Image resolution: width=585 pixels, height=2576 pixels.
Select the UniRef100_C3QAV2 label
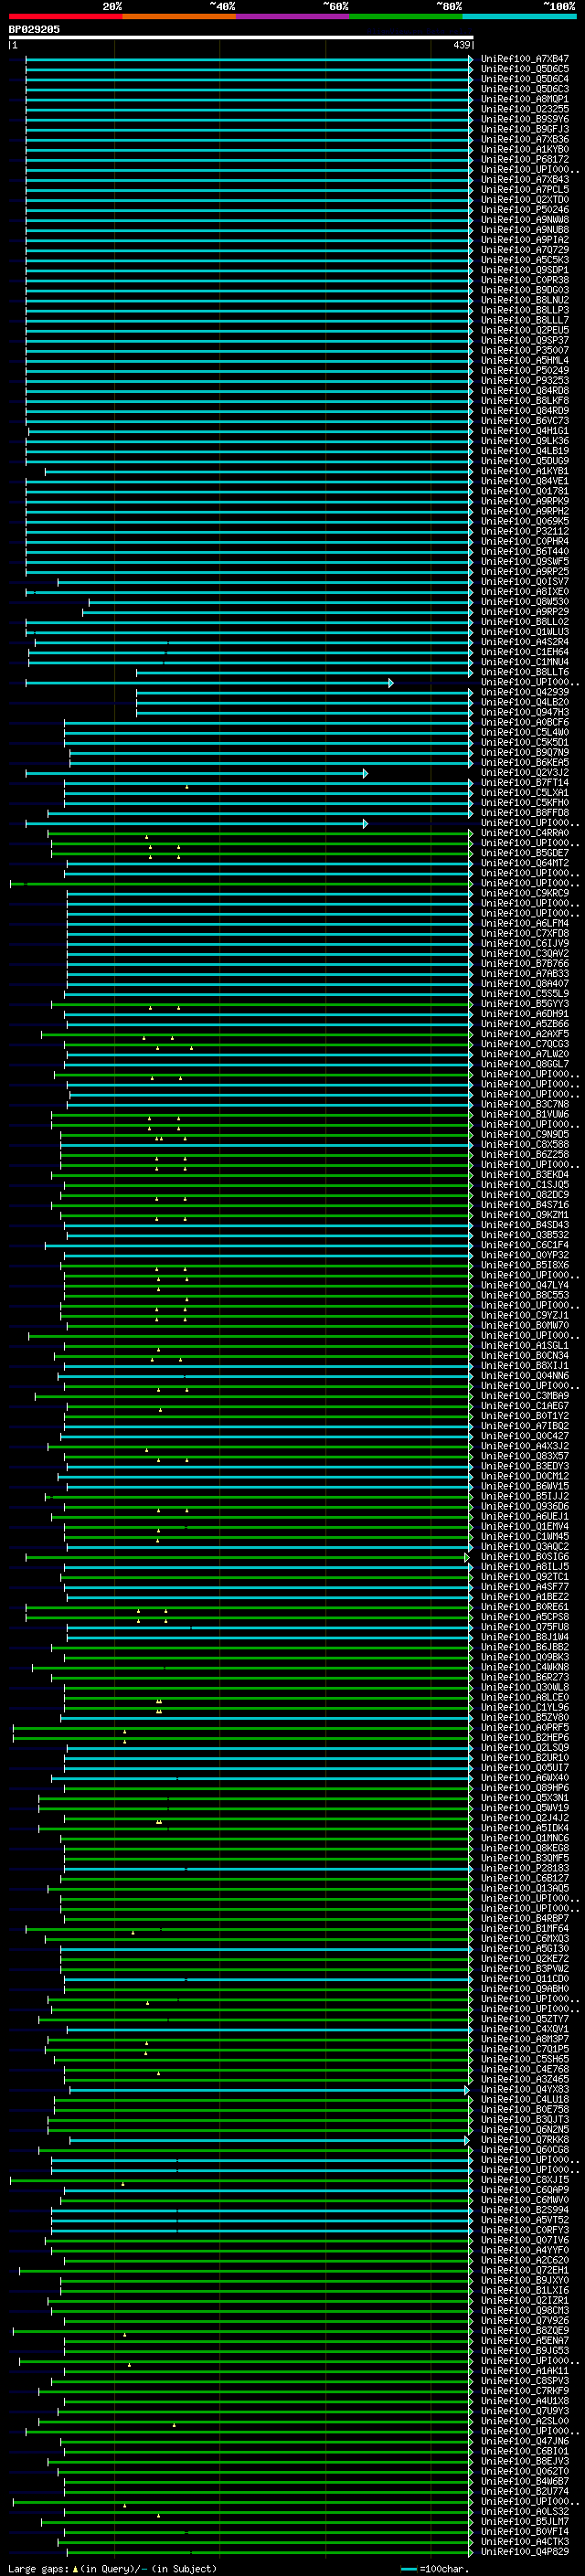(525, 953)
